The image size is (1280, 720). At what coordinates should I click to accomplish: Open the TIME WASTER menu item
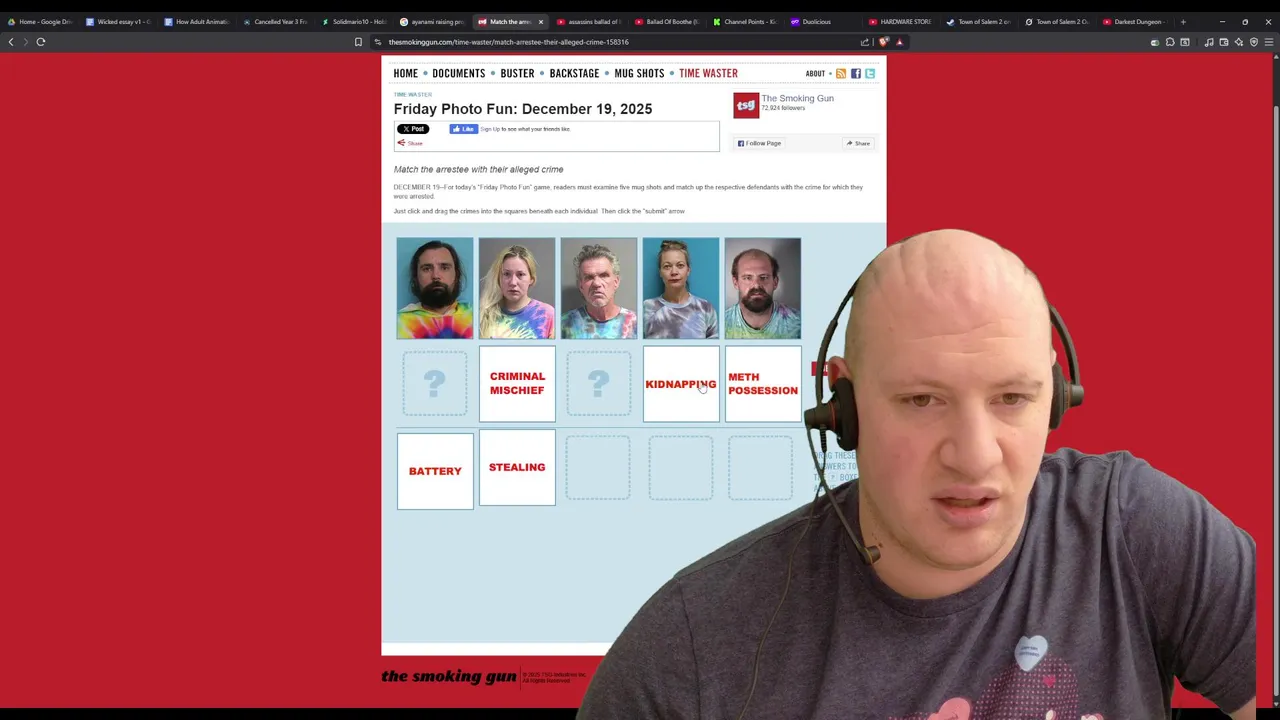click(708, 73)
